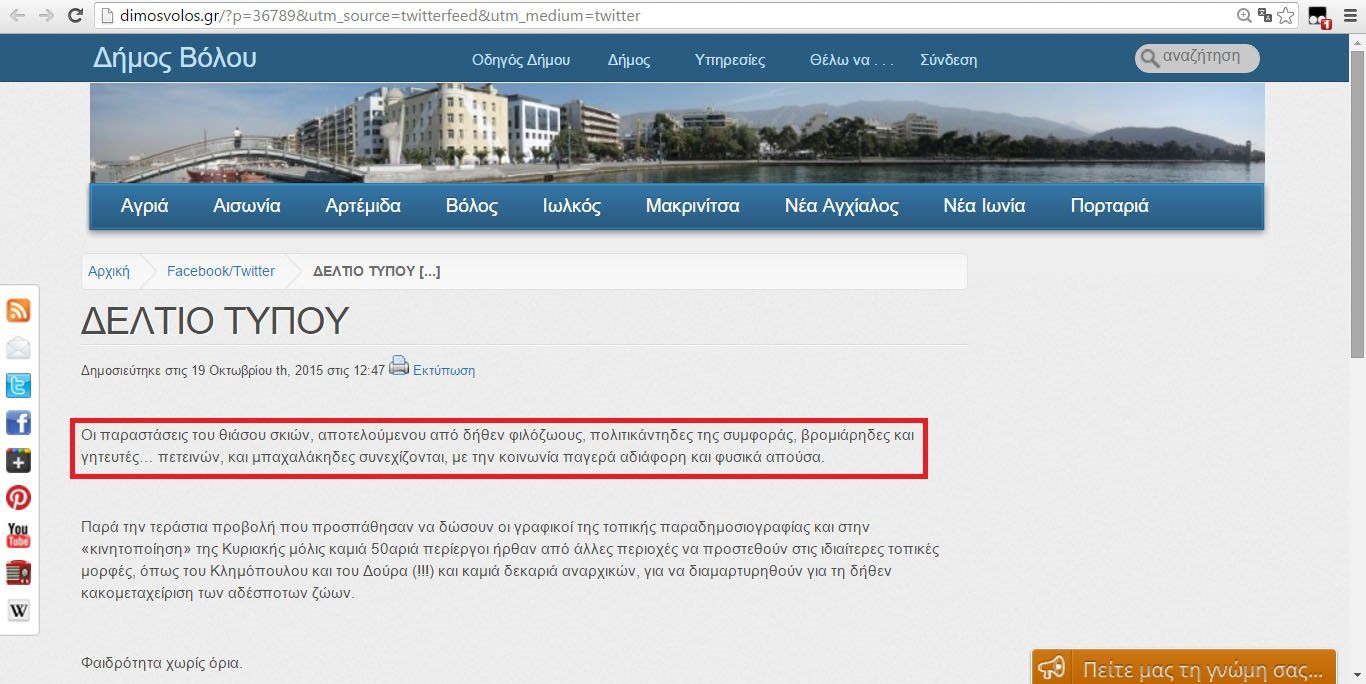Open the Wikipedia W icon in the sidebar
Image resolution: width=1366 pixels, height=684 pixels.
pos(18,610)
